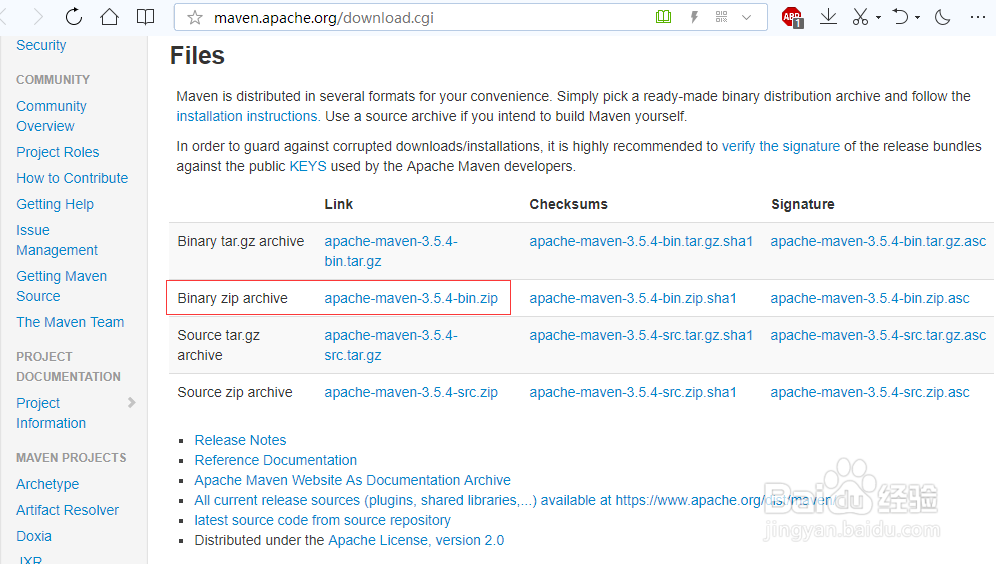The height and width of the screenshot is (564, 996).
Task: Open Community Overview sidebar link
Action: tap(51, 116)
